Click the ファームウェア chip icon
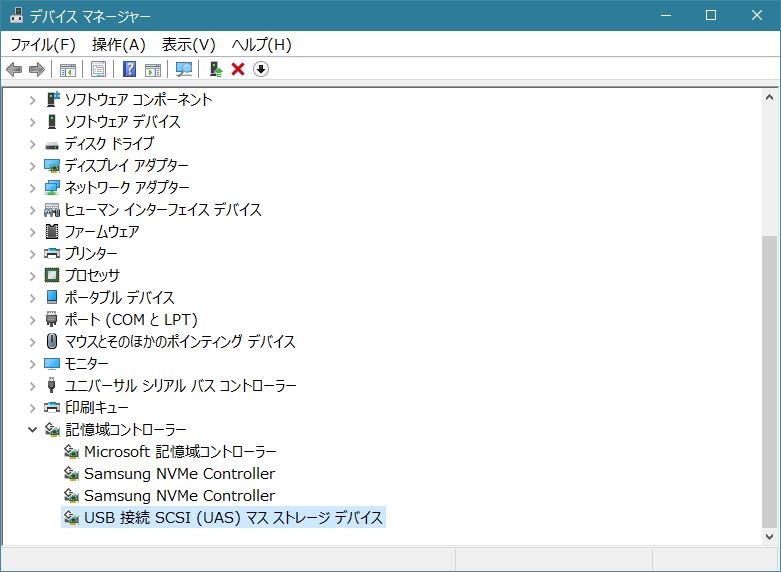Viewport: 781px width, 572px height. 52,231
